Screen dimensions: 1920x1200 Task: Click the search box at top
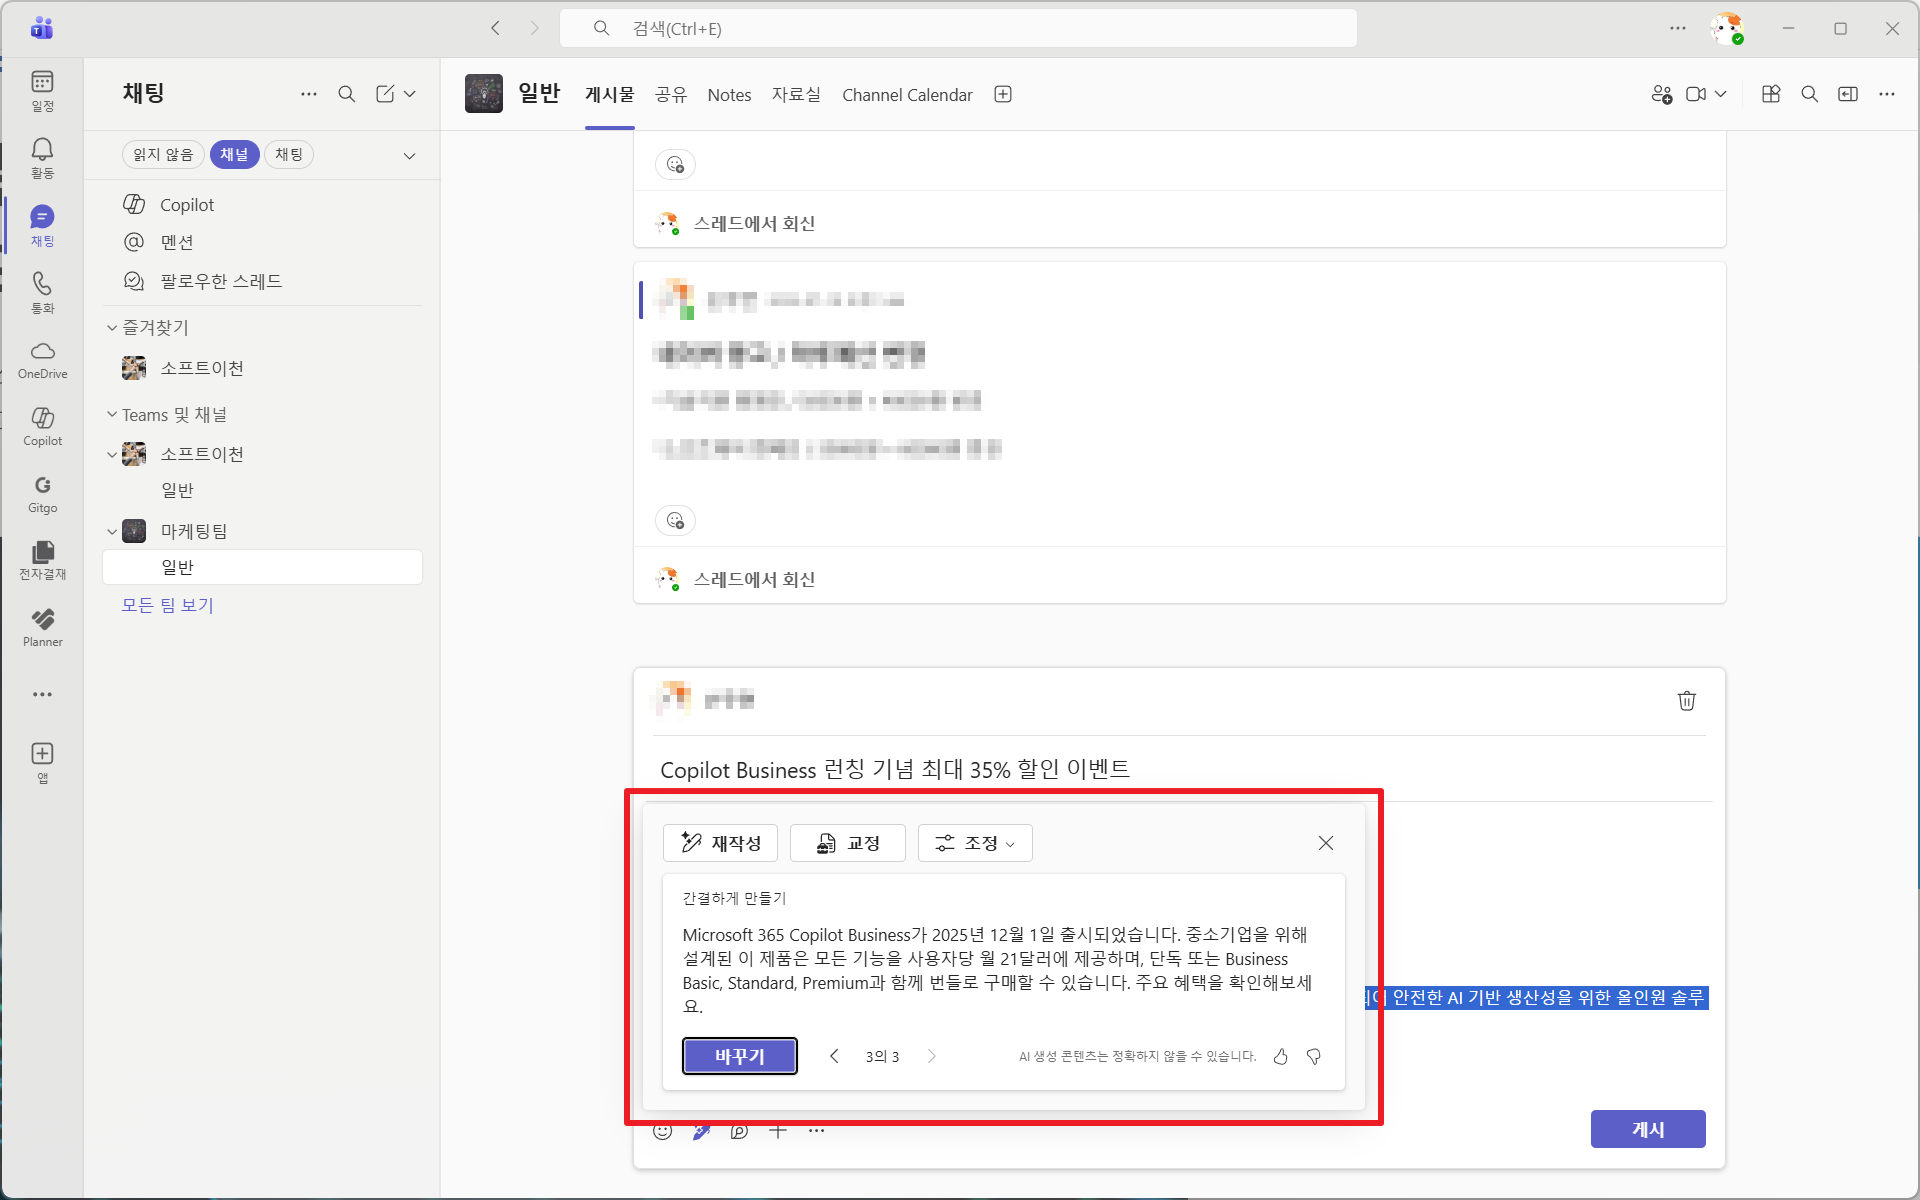[x=958, y=28]
